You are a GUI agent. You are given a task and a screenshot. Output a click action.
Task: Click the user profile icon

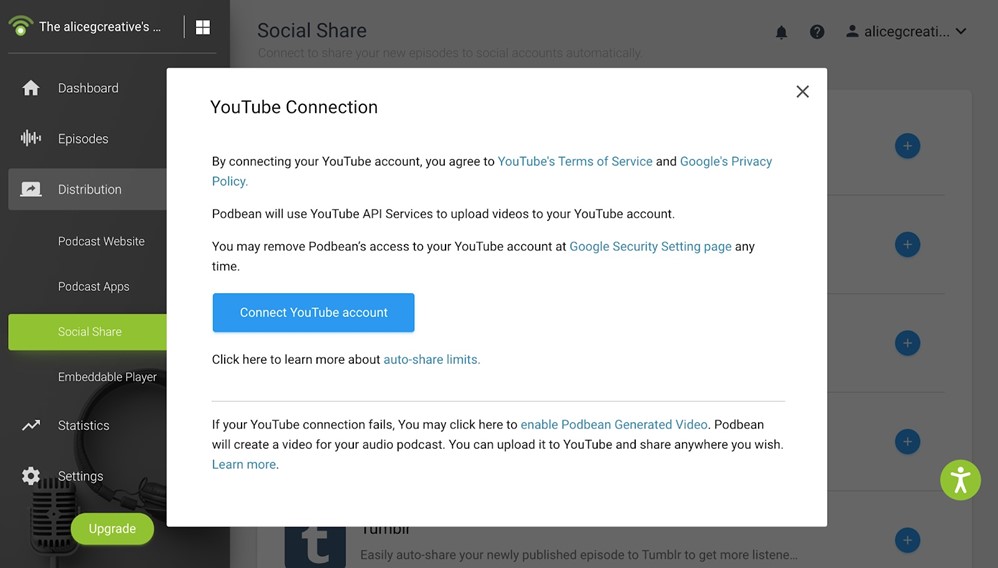(852, 31)
